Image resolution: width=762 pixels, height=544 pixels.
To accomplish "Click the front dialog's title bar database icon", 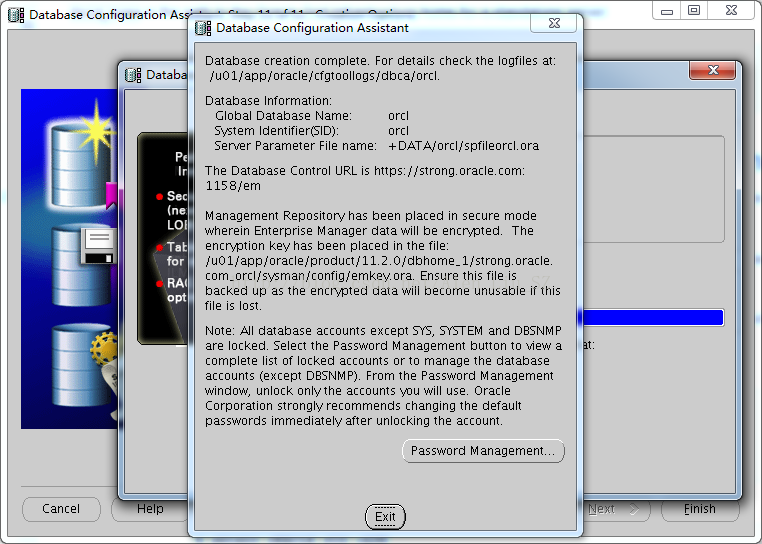I will point(203,28).
